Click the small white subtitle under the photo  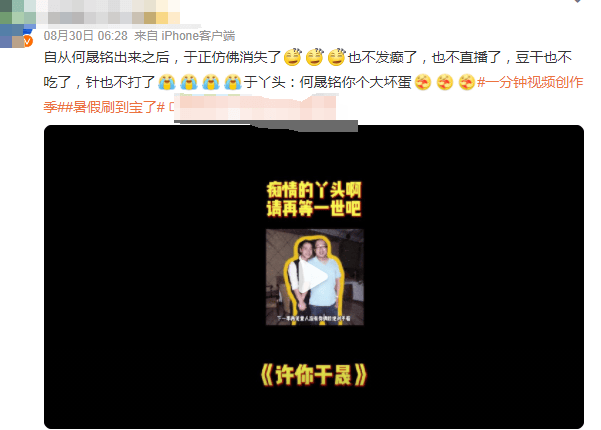(x=314, y=318)
